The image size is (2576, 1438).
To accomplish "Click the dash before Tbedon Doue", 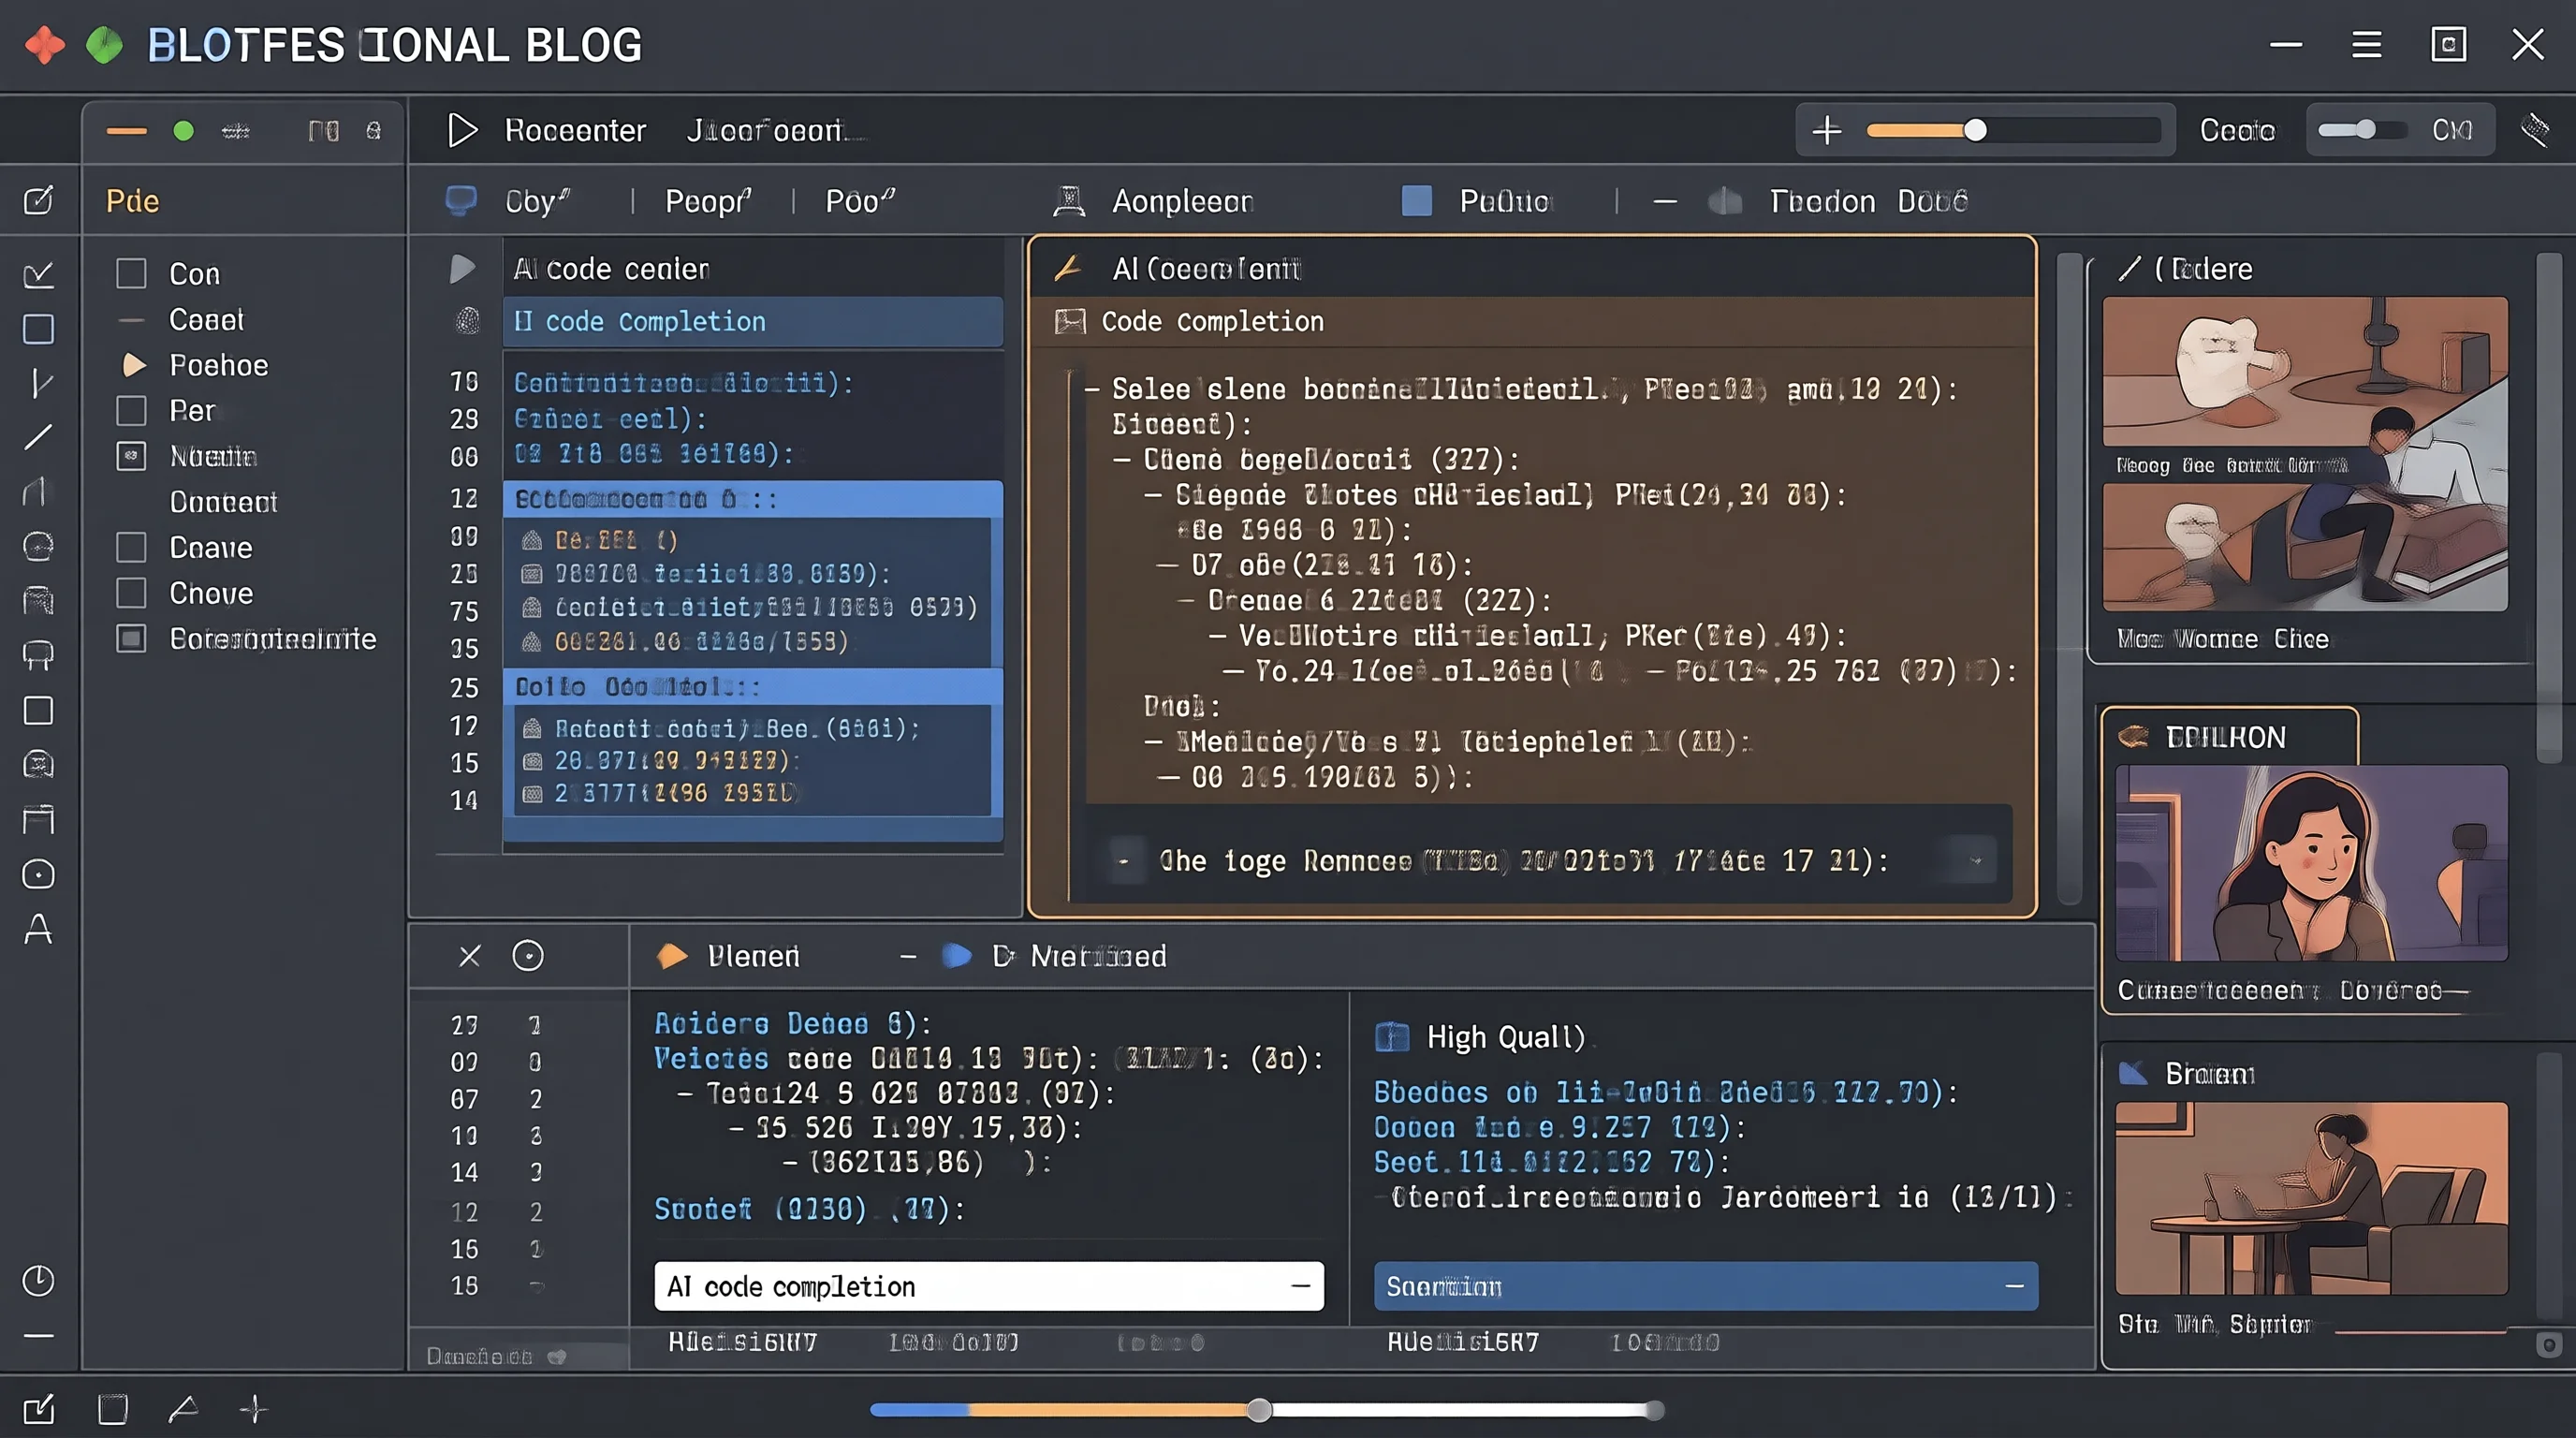I will click(x=1665, y=201).
